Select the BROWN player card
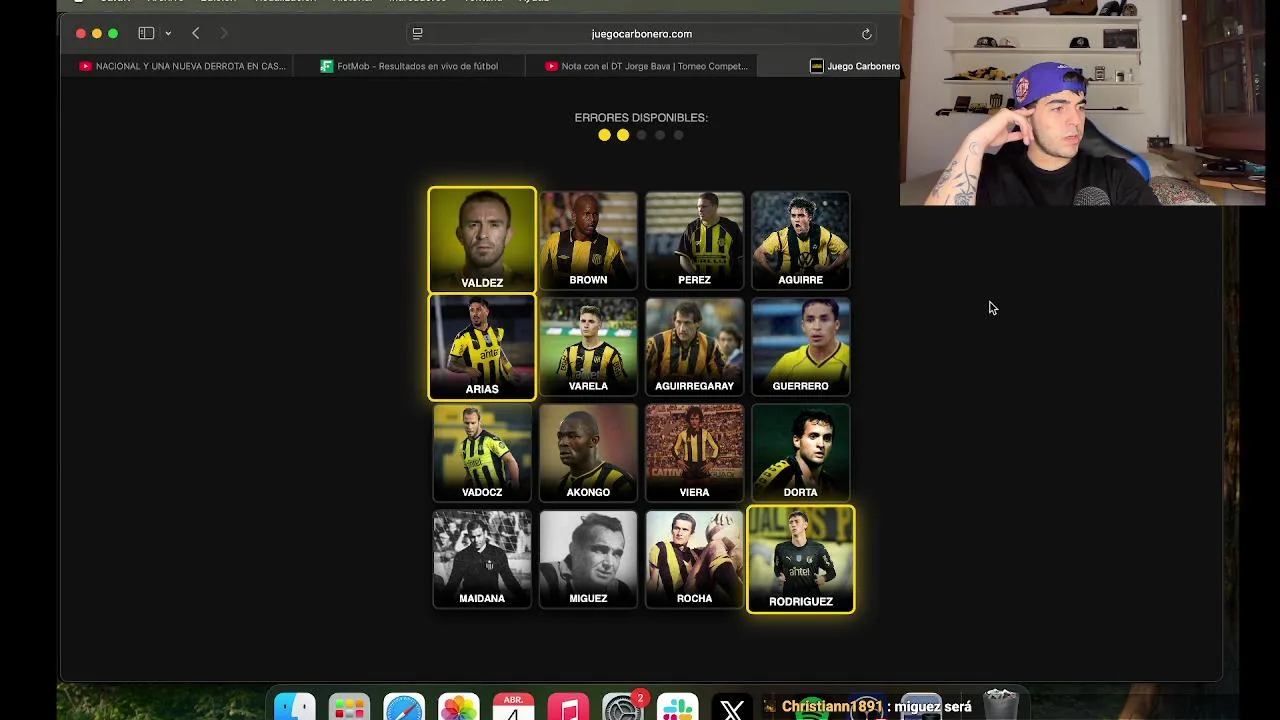This screenshot has width=1280, height=720. (x=588, y=240)
